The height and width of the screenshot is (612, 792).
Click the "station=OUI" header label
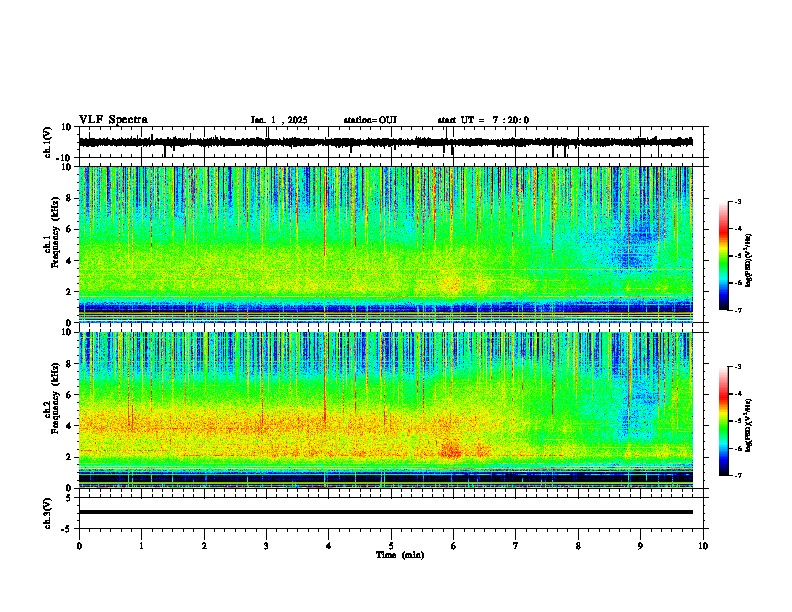370,120
